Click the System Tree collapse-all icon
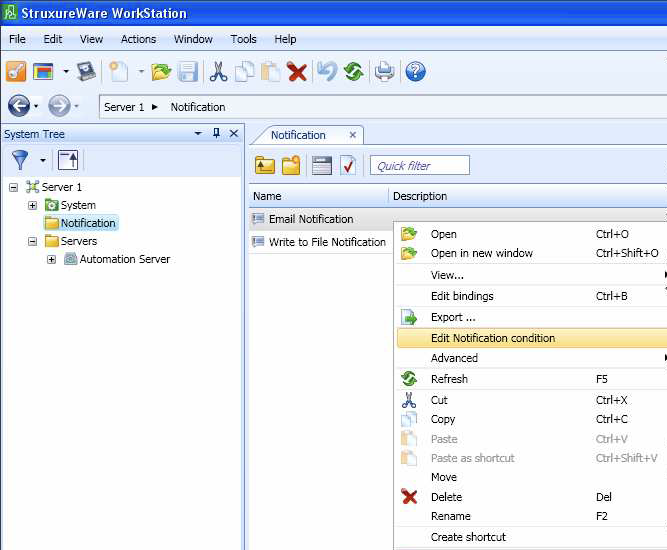The width and height of the screenshot is (667, 550). [68, 160]
